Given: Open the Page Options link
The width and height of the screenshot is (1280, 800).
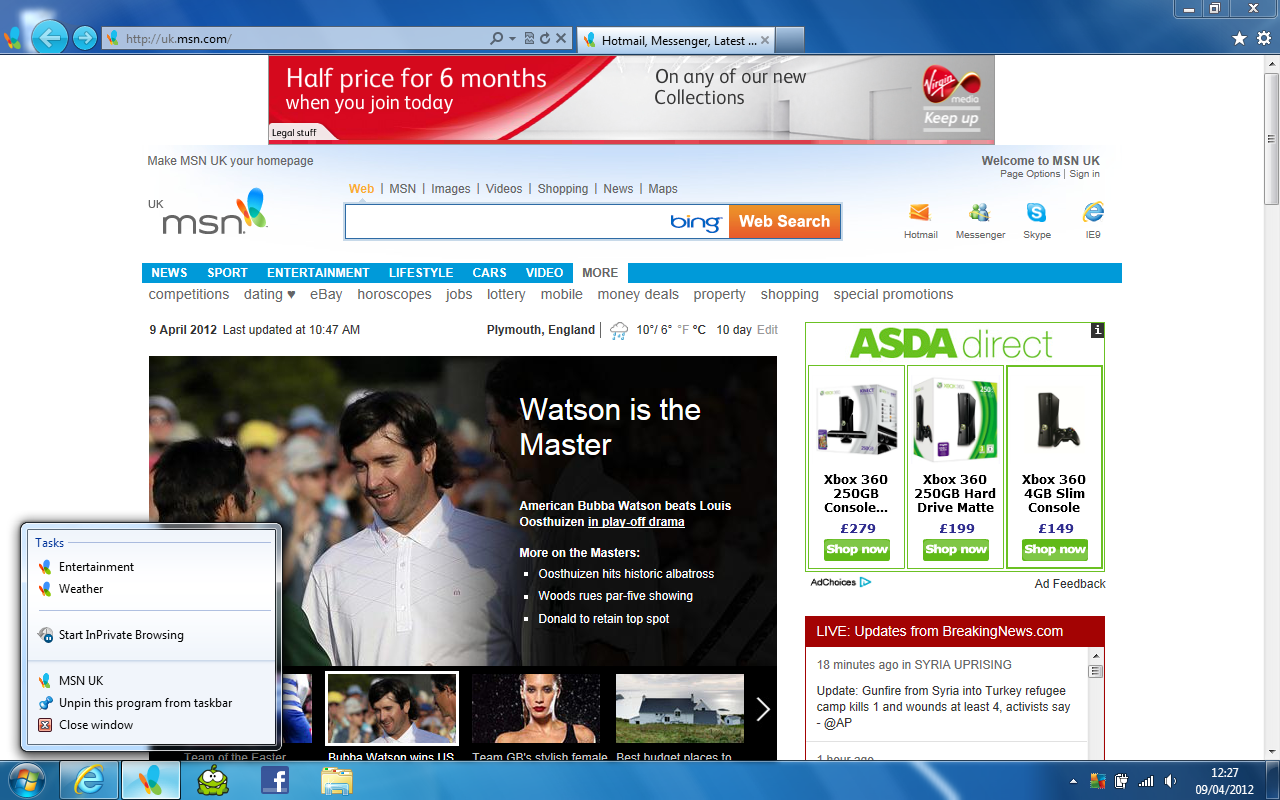Looking at the screenshot, I should 1030,174.
